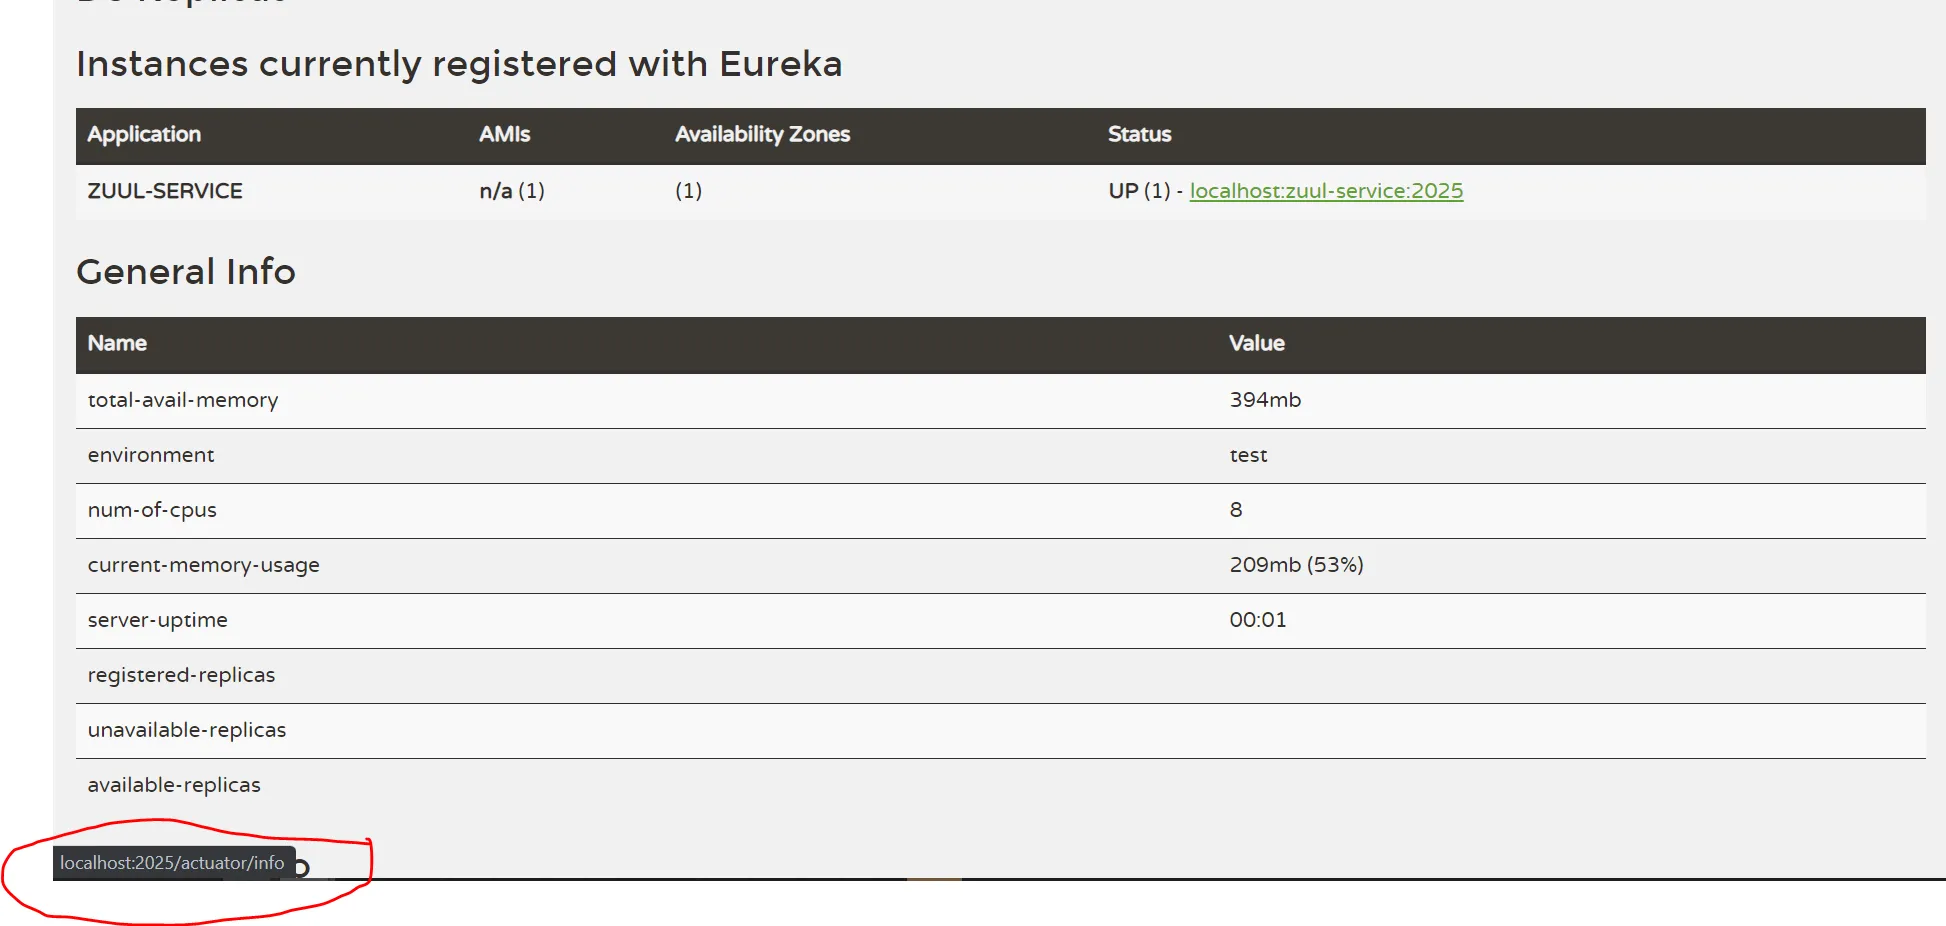Screen dimensions: 1946x926
Task: Select the server-uptime row label
Action: pyautogui.click(x=158, y=620)
